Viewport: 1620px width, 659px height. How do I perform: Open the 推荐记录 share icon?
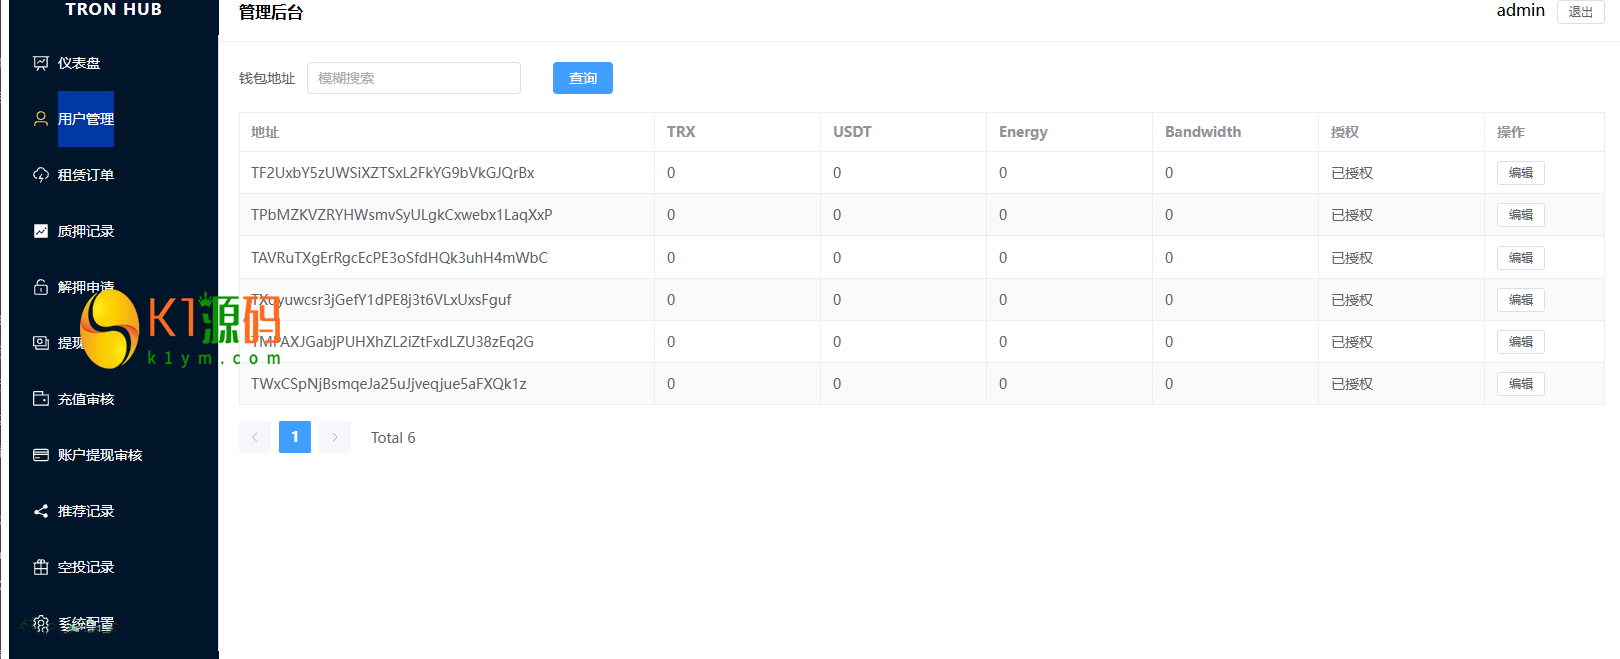click(x=41, y=511)
